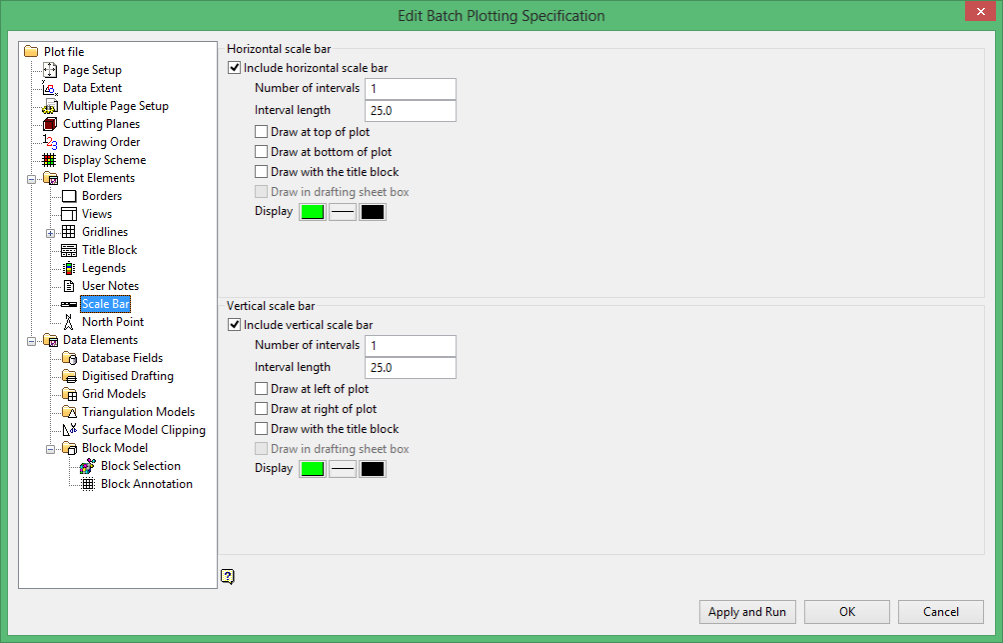The image size is (1003, 643).
Task: Uncheck Include horizontal scale bar
Action: coord(235,68)
